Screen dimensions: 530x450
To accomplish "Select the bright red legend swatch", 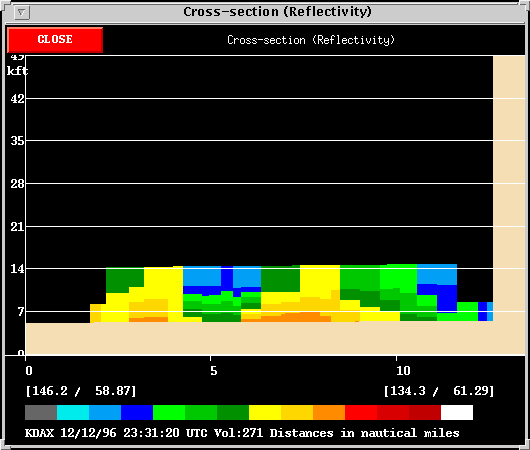I will (x=361, y=412).
